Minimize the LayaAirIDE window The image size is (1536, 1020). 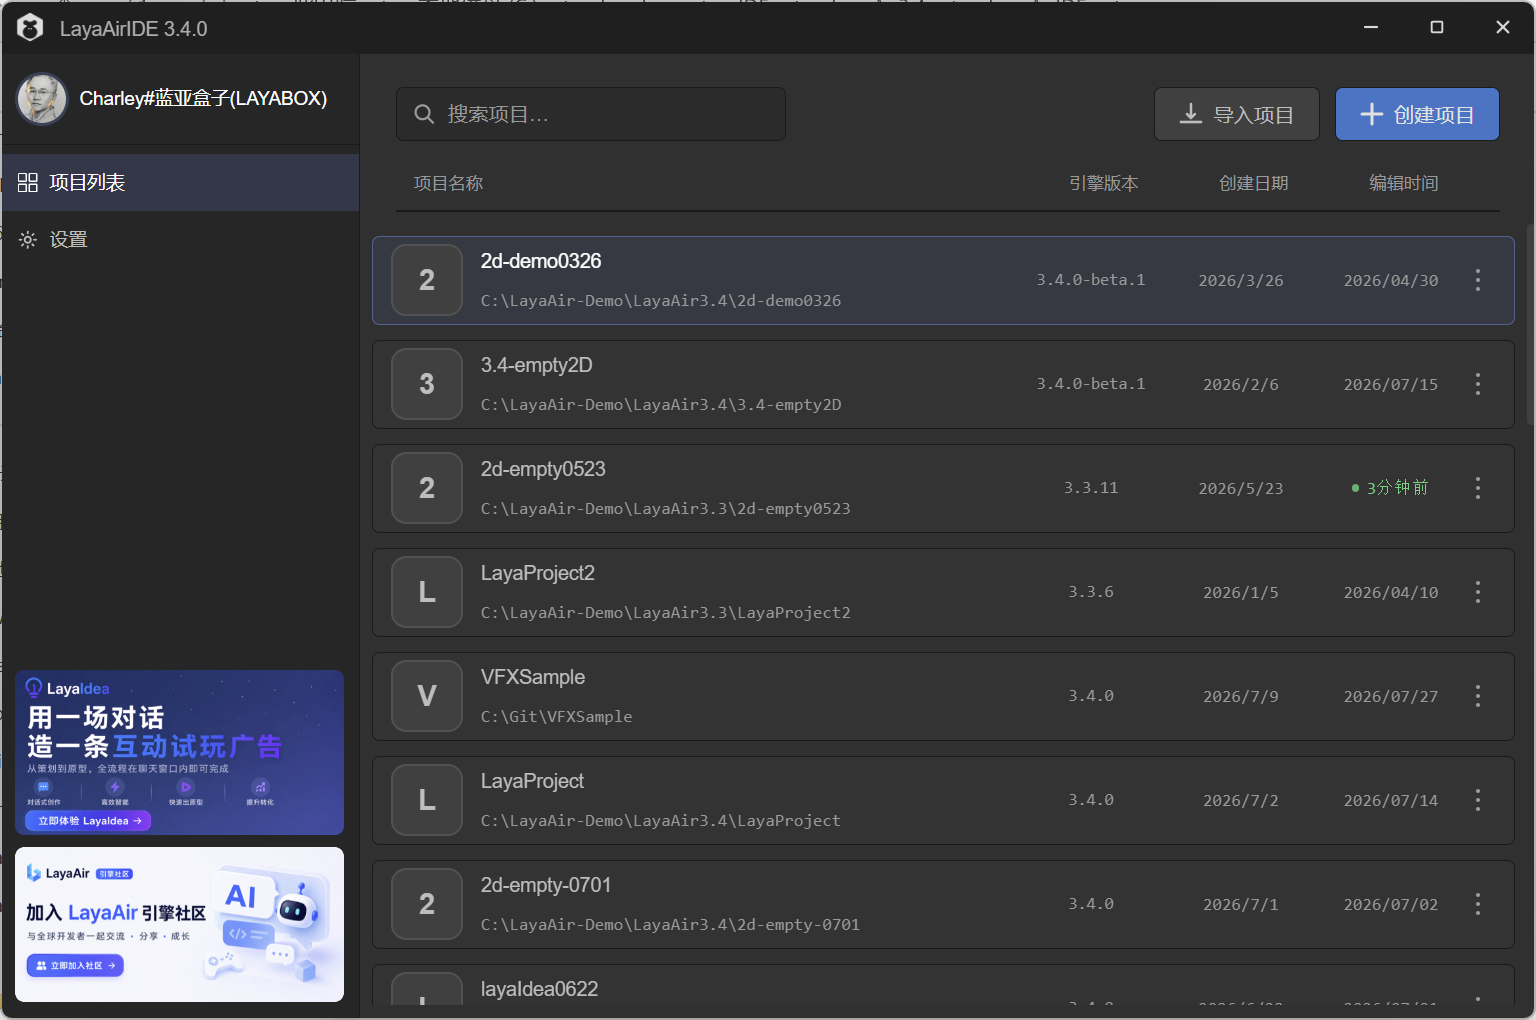(1371, 27)
